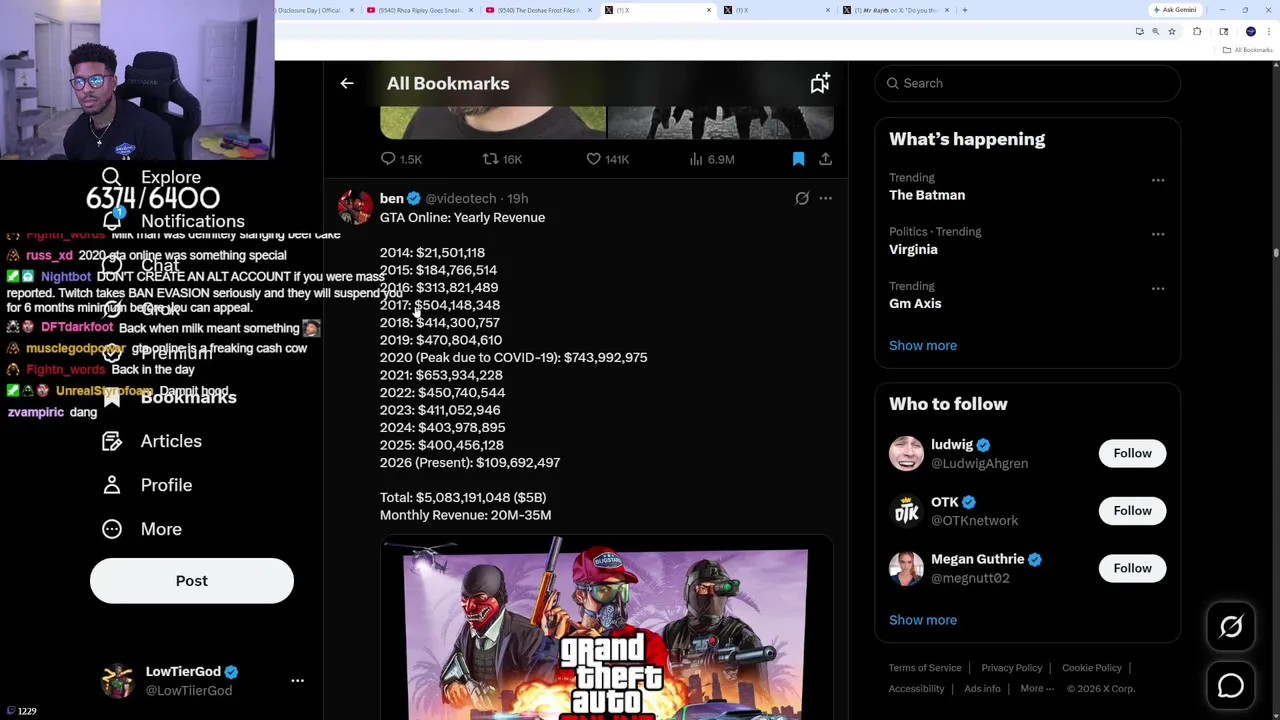Click the Ask Gemini button
Screen dimensions: 1280x720
click(x=1175, y=10)
